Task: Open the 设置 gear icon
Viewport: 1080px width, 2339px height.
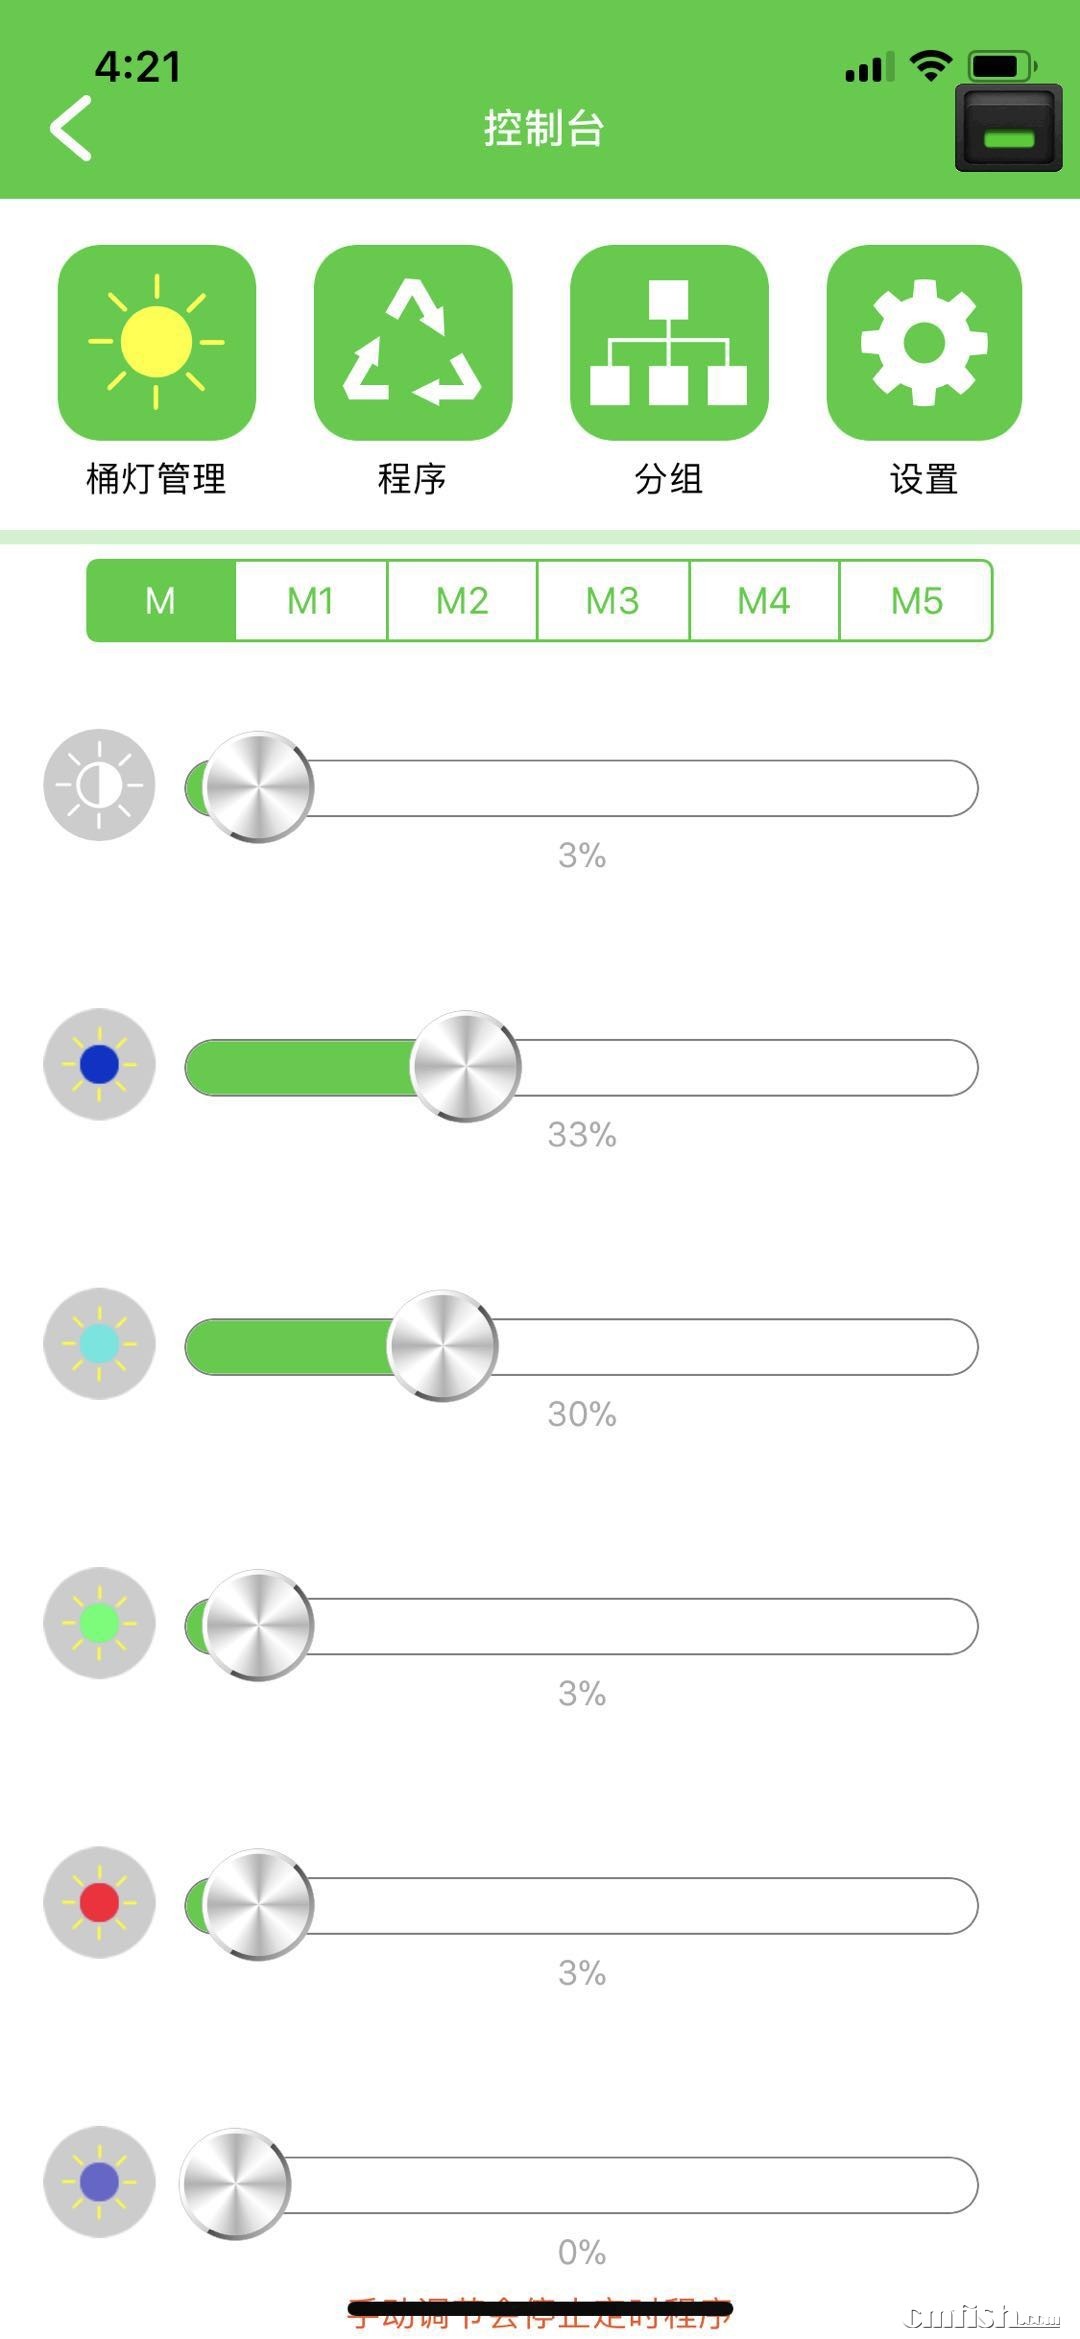Action: coord(924,342)
